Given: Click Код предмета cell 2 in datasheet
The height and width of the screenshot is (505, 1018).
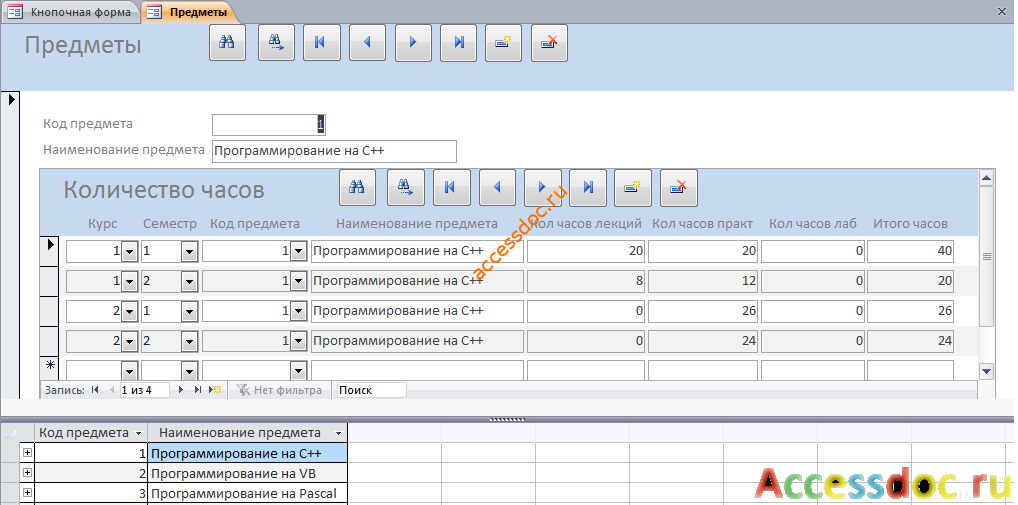Looking at the screenshot, I should (x=91, y=473).
